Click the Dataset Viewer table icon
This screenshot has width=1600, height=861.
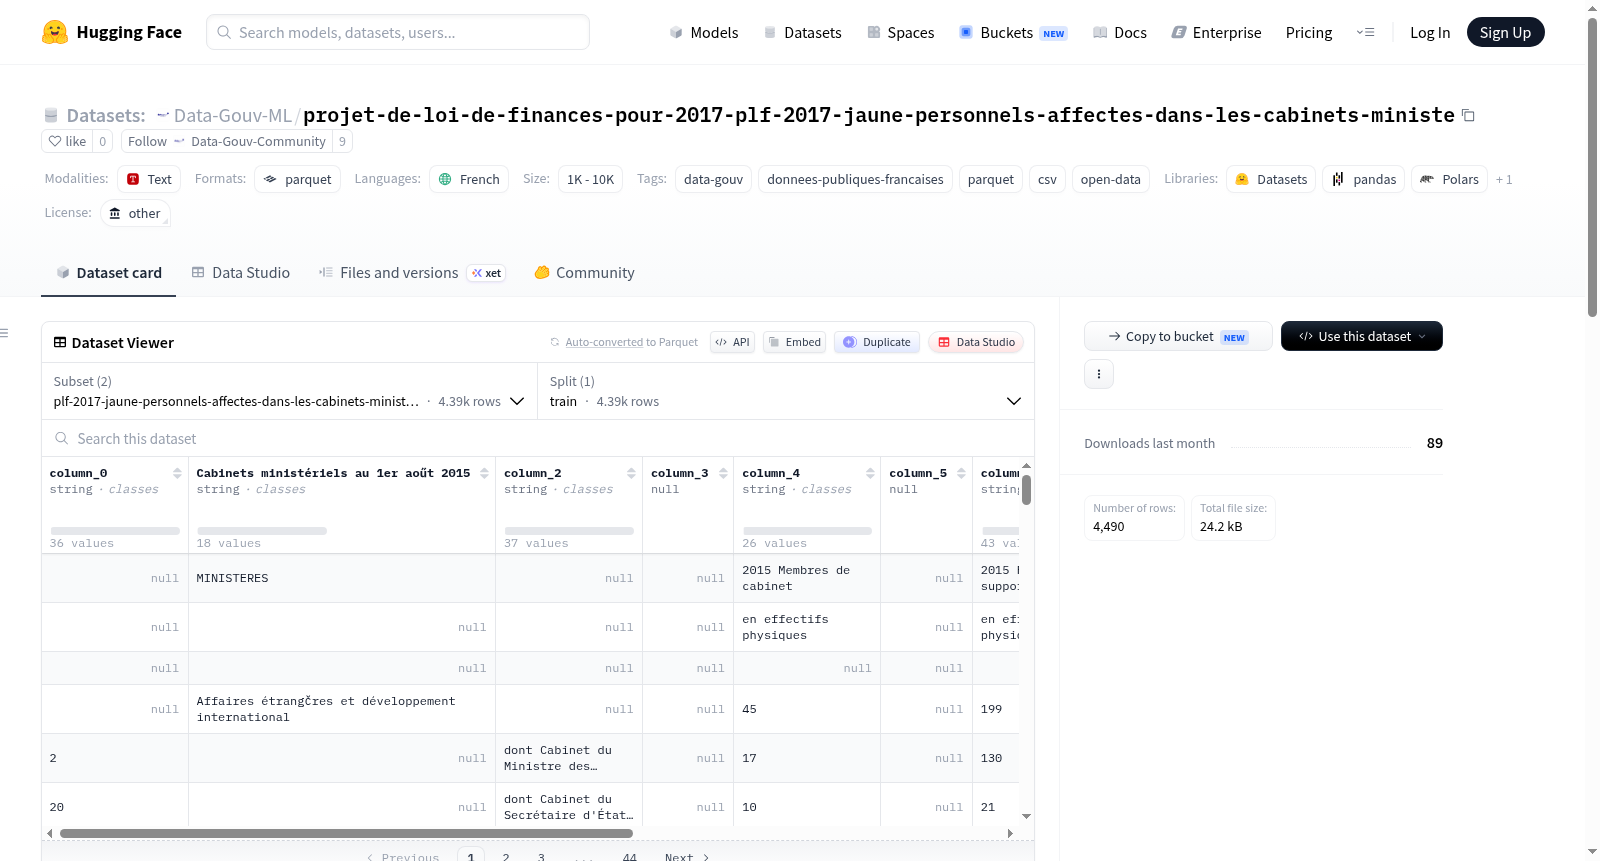click(x=60, y=342)
